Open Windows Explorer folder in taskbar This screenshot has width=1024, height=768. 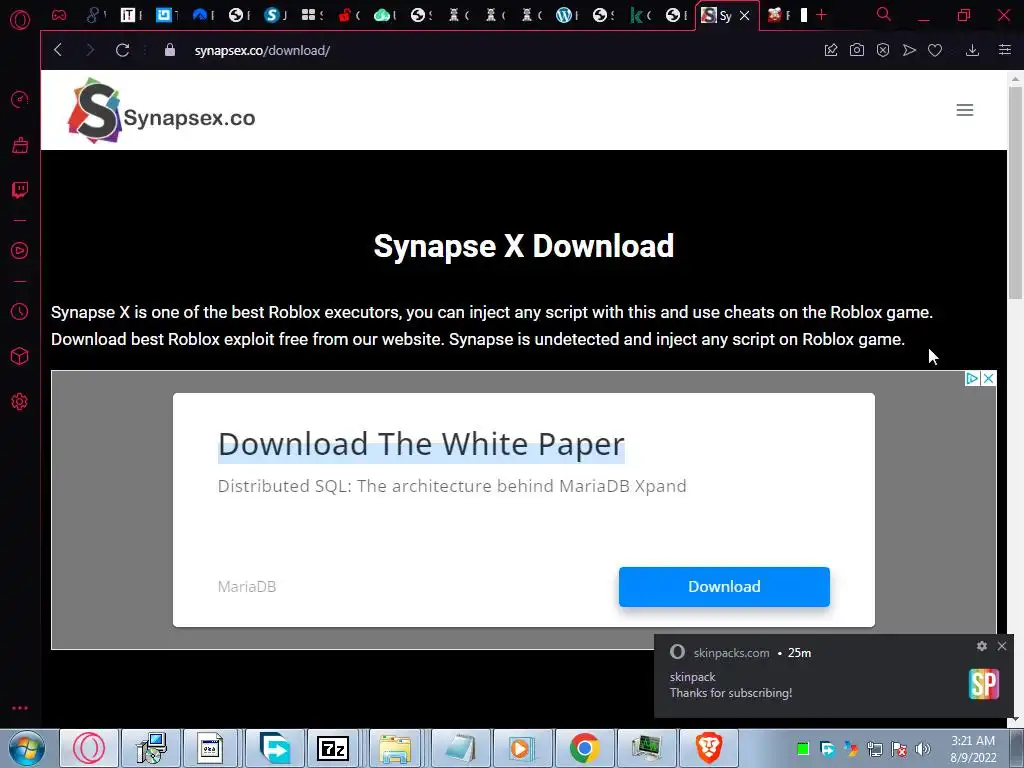pos(395,748)
